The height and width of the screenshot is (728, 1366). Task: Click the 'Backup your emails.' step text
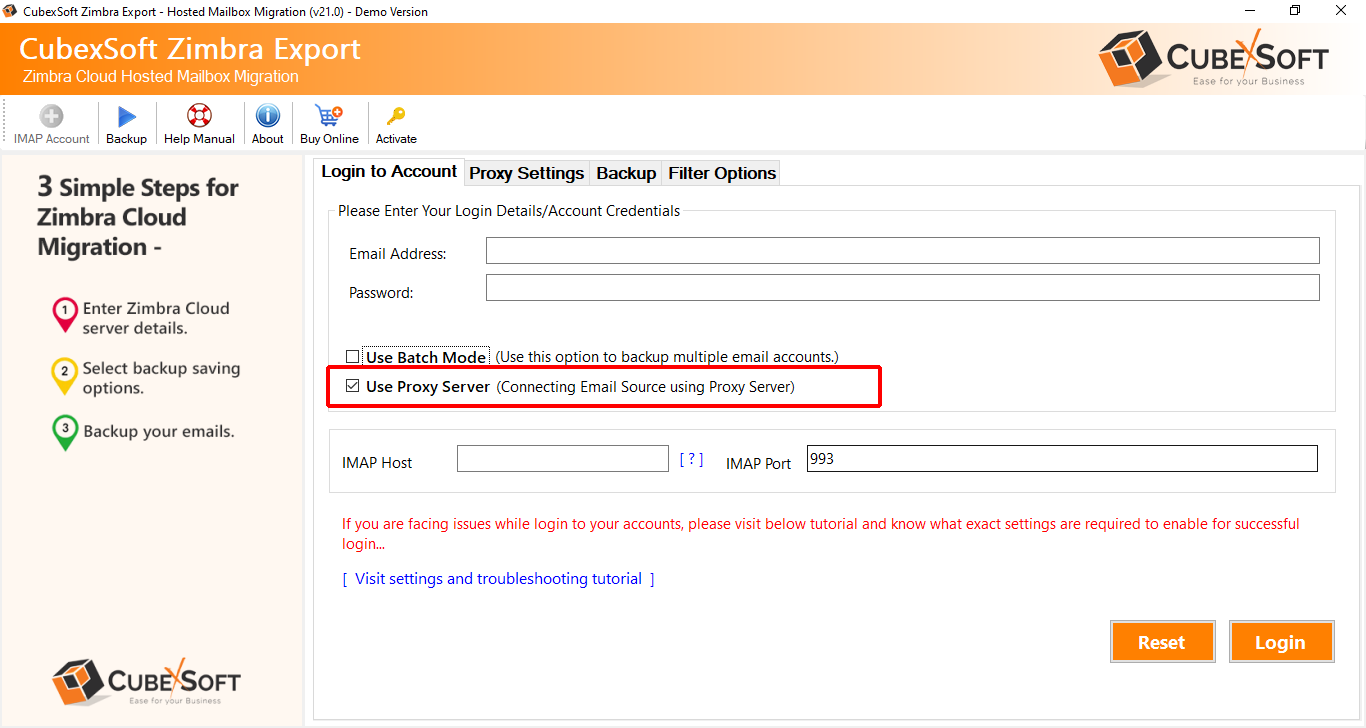click(159, 432)
